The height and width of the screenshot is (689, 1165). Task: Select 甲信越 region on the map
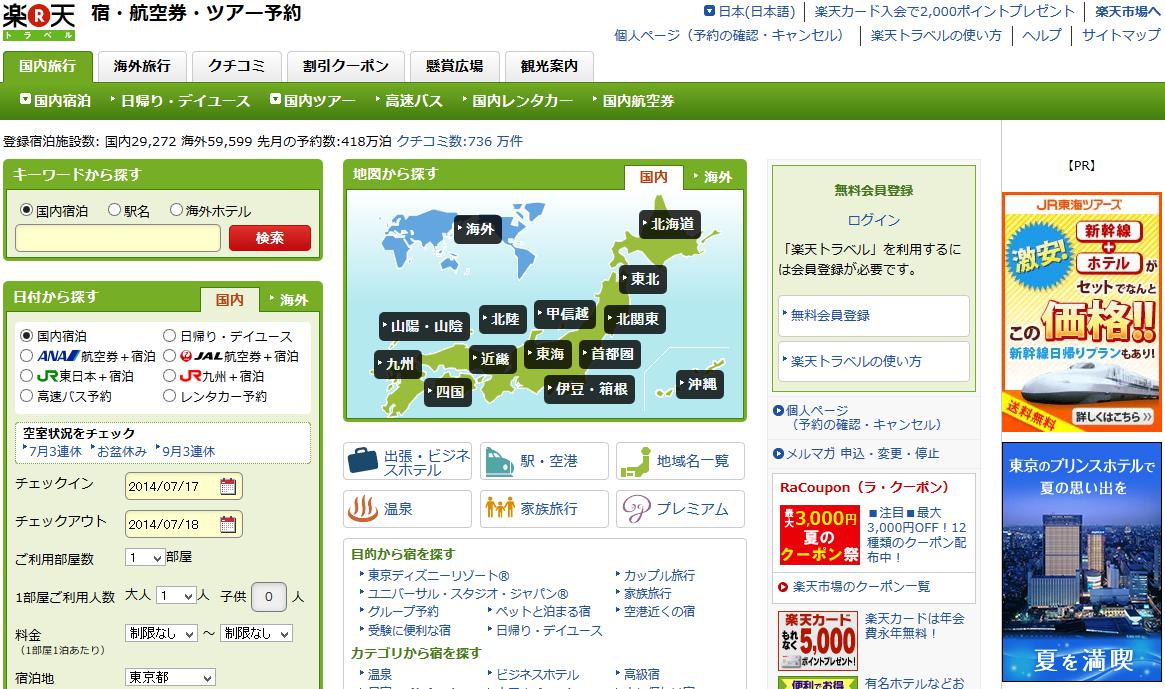[565, 314]
